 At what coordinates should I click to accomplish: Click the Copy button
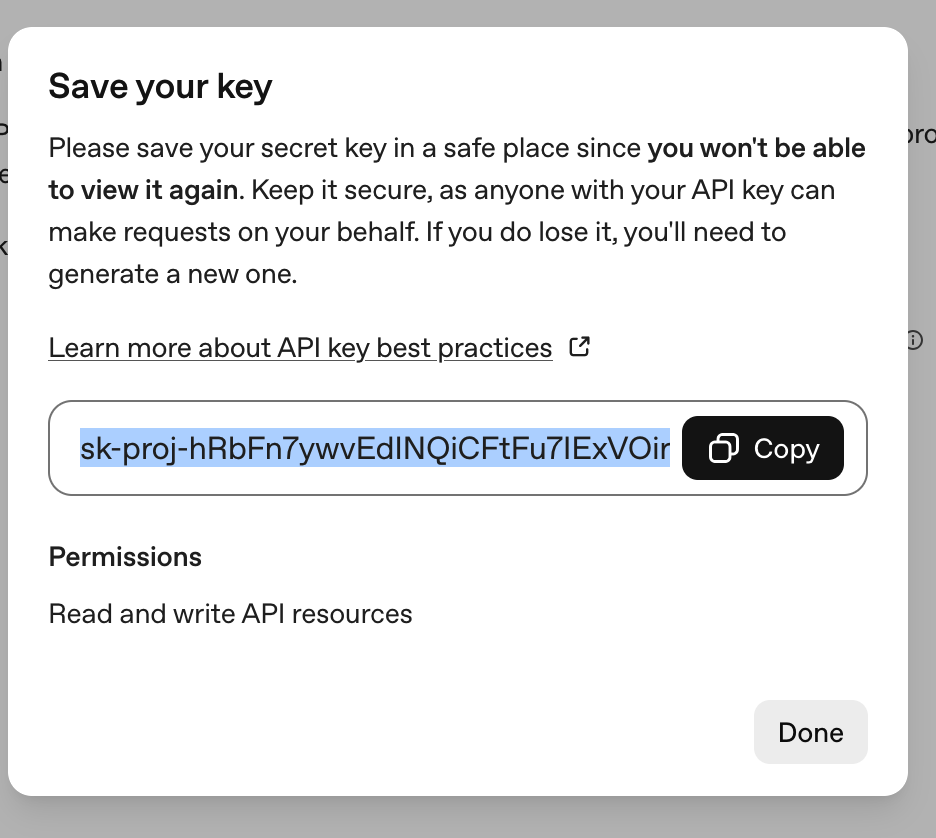[763, 449]
